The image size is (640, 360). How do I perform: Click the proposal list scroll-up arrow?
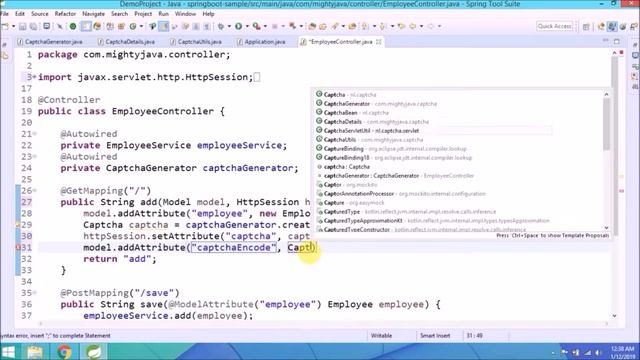point(607,94)
